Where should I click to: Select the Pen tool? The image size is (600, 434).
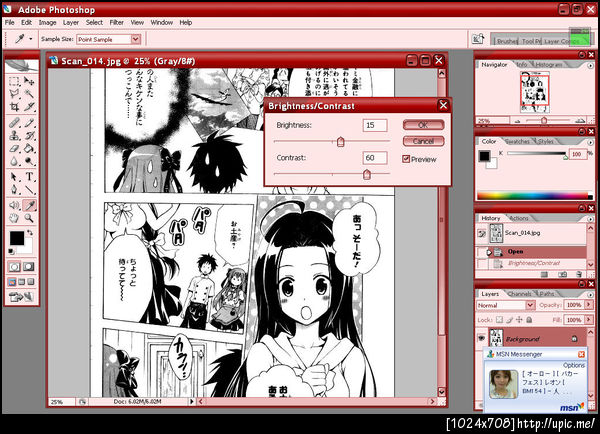(x=14, y=190)
